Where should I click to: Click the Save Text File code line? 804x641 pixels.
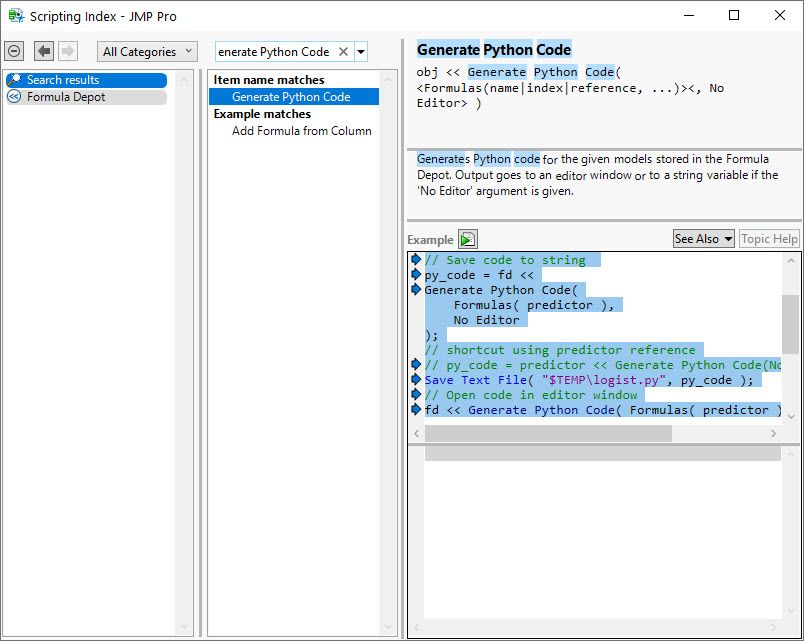(x=589, y=380)
